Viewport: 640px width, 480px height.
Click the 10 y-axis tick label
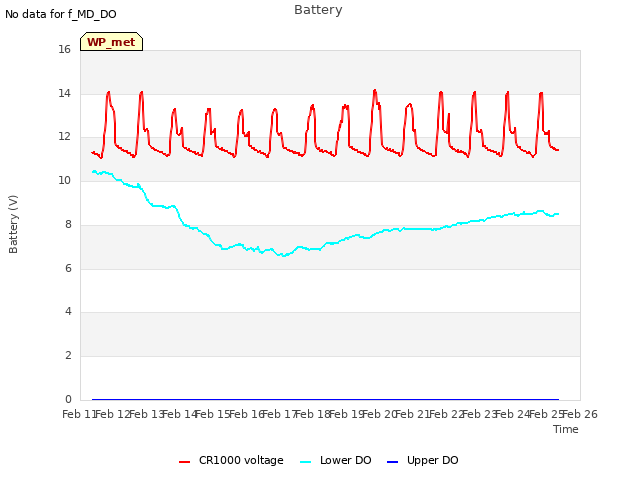64,180
